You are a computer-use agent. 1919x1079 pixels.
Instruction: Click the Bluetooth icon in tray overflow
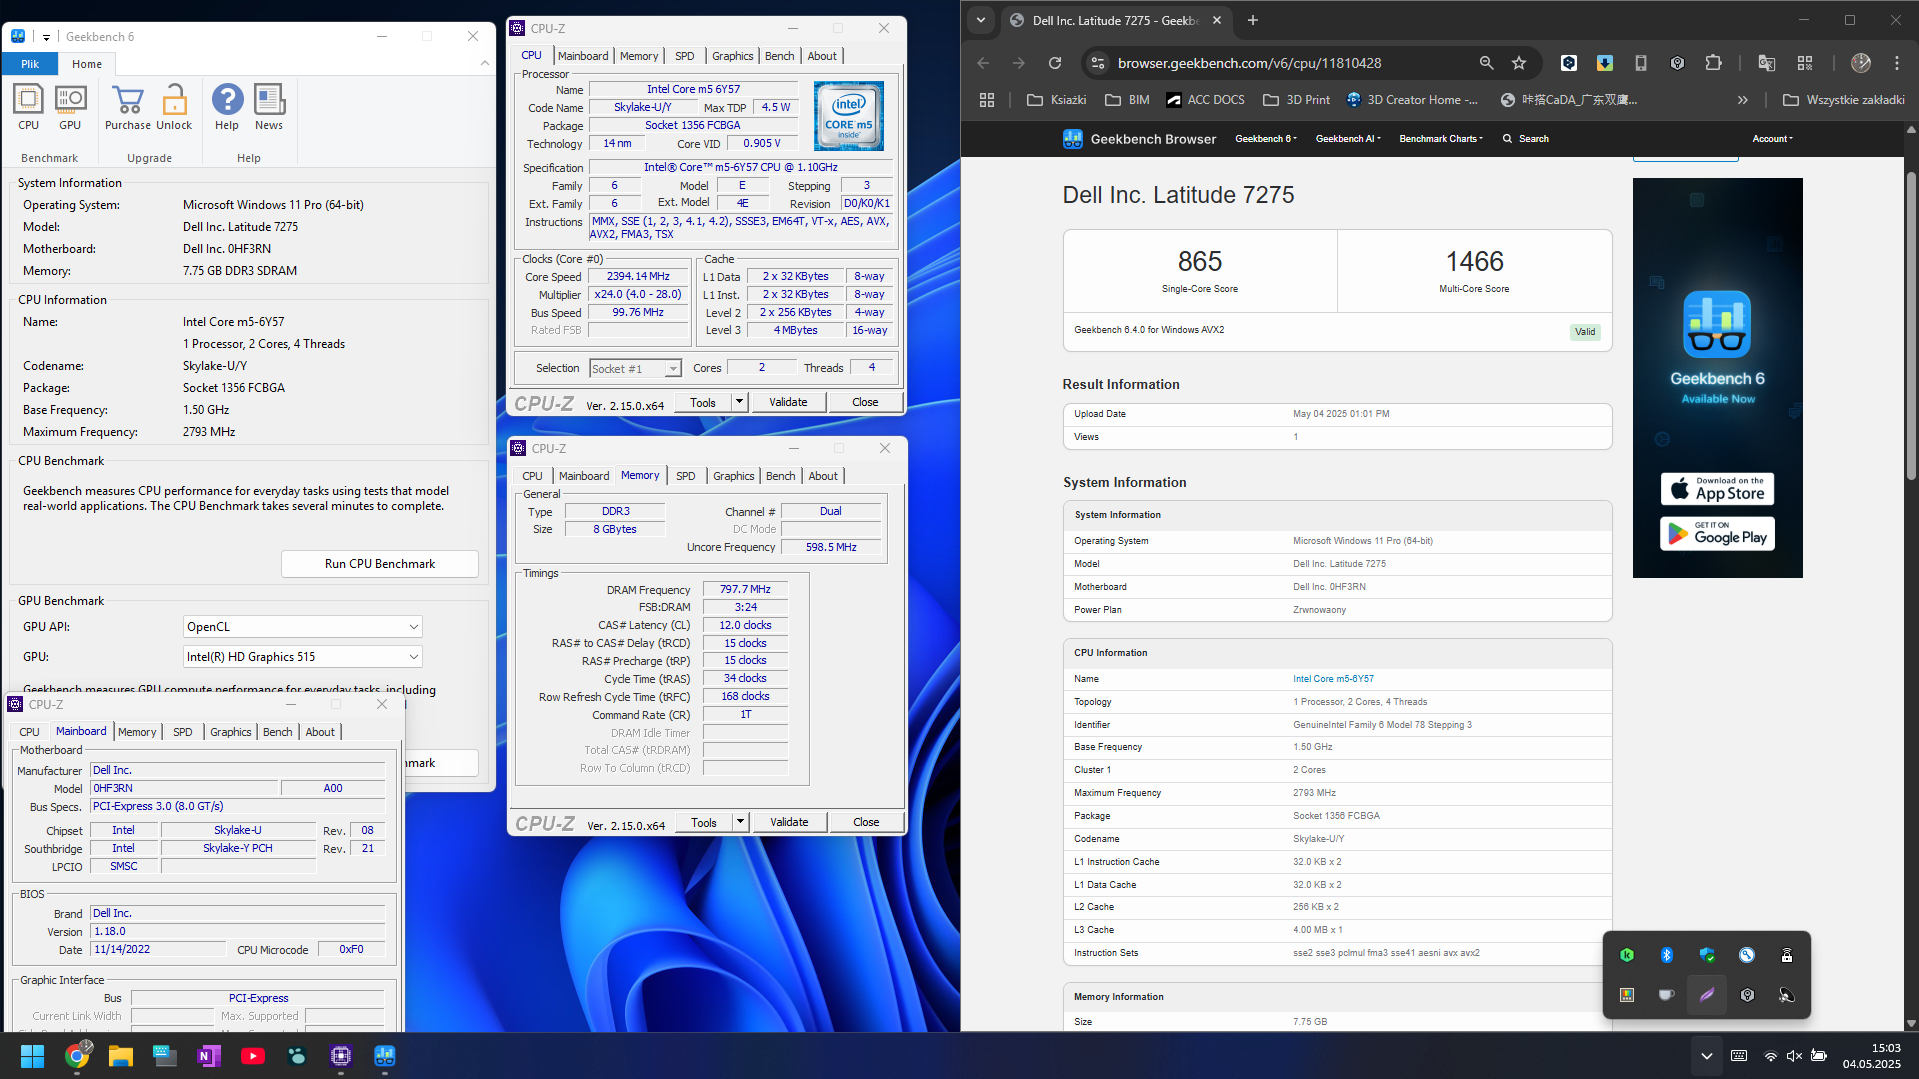1667,955
